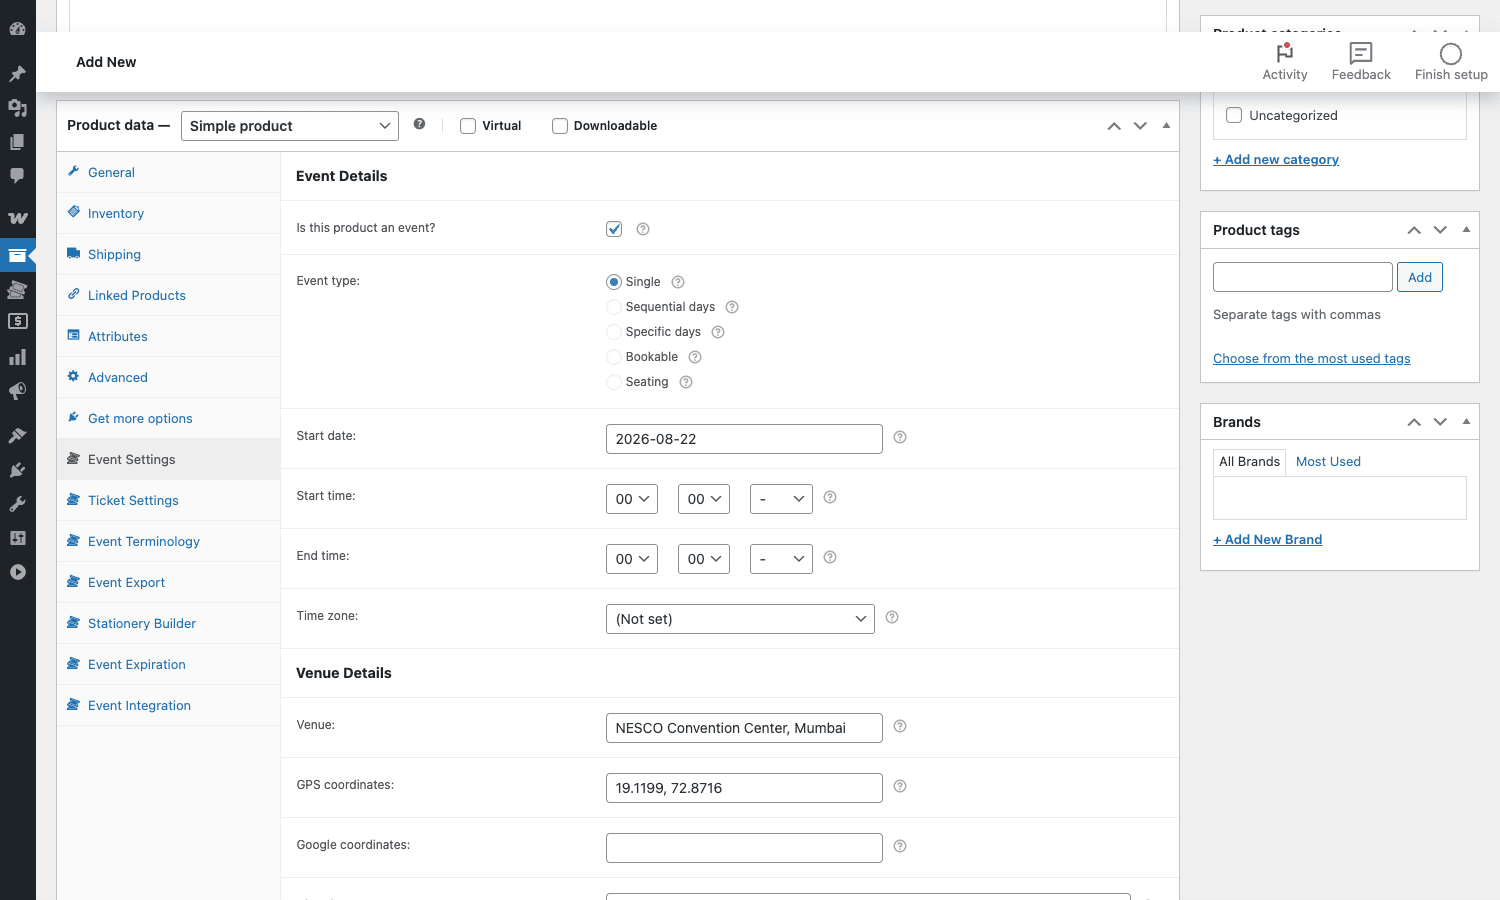Open the Time zone dropdown
The width and height of the screenshot is (1500, 900).
tap(740, 619)
